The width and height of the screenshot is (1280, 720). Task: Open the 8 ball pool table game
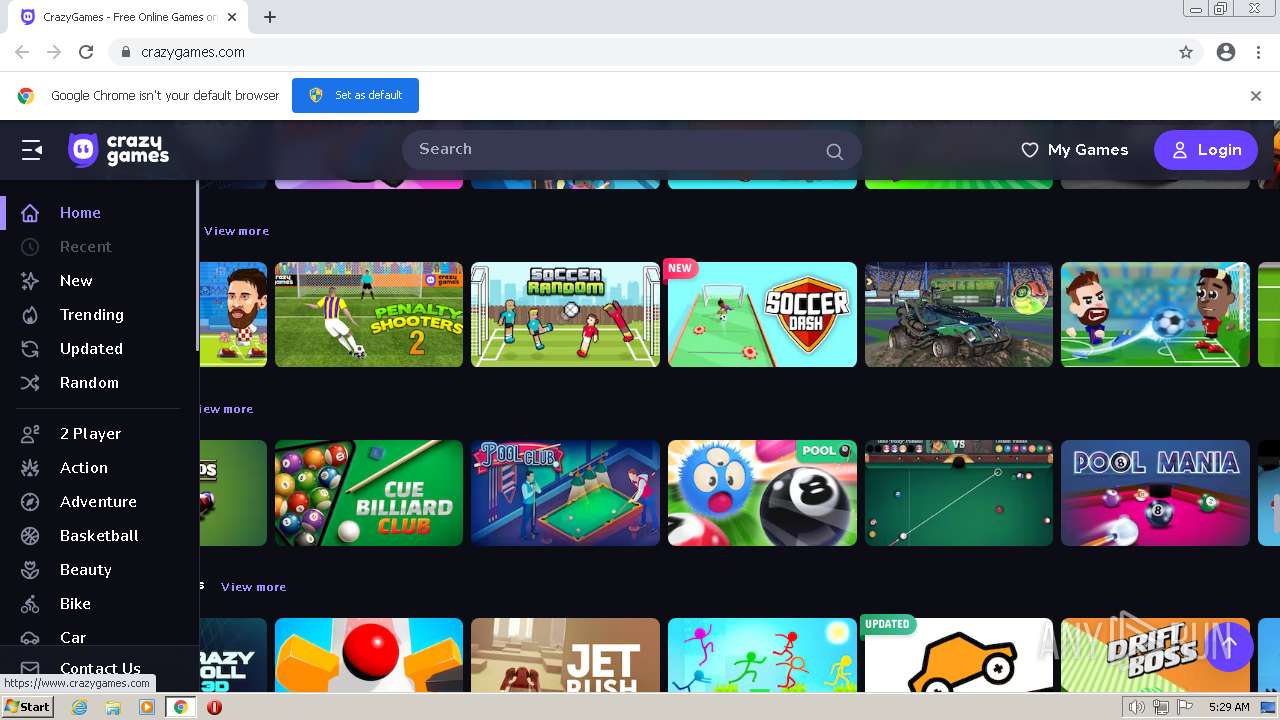[959, 492]
